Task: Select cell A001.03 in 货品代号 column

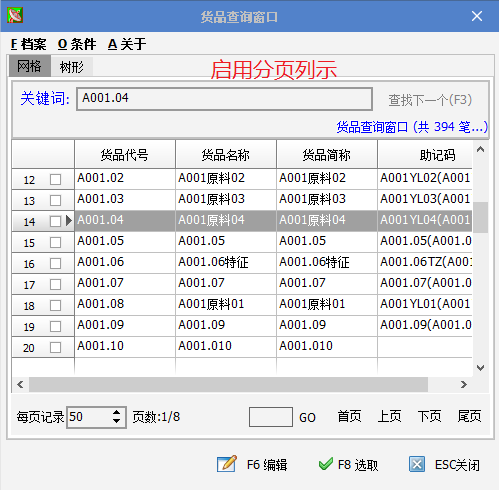Action: (x=125, y=199)
